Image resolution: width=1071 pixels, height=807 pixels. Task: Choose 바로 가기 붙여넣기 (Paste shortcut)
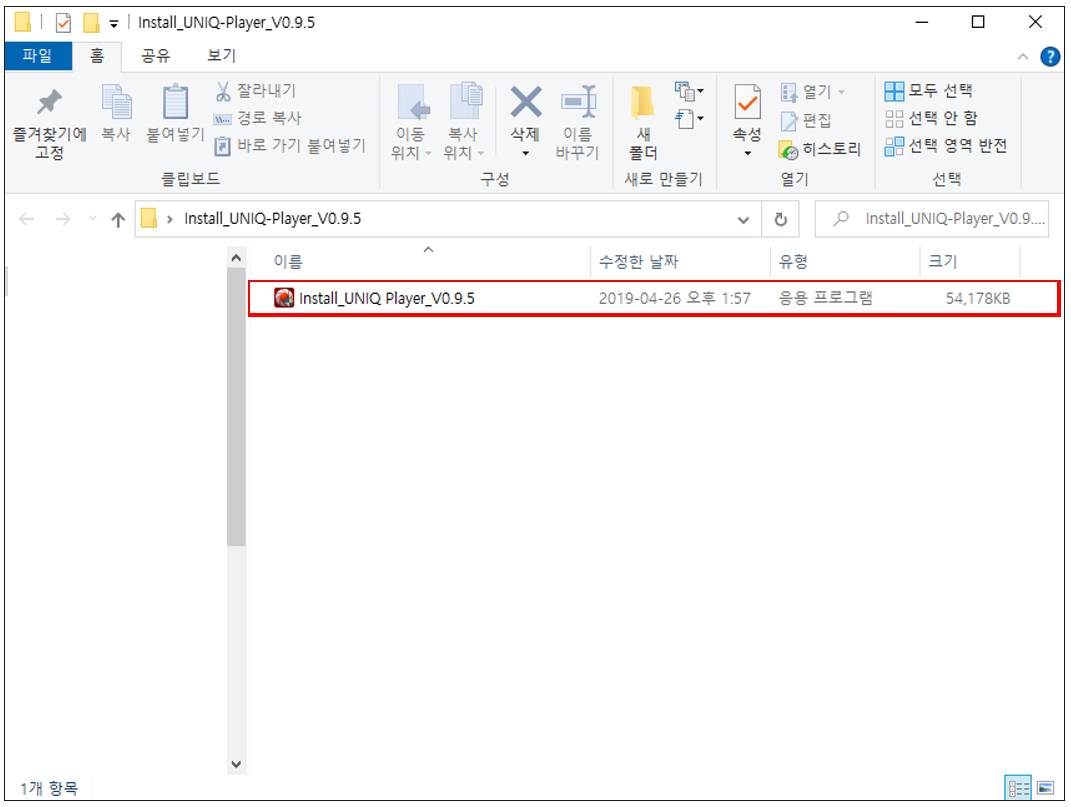coord(290,146)
